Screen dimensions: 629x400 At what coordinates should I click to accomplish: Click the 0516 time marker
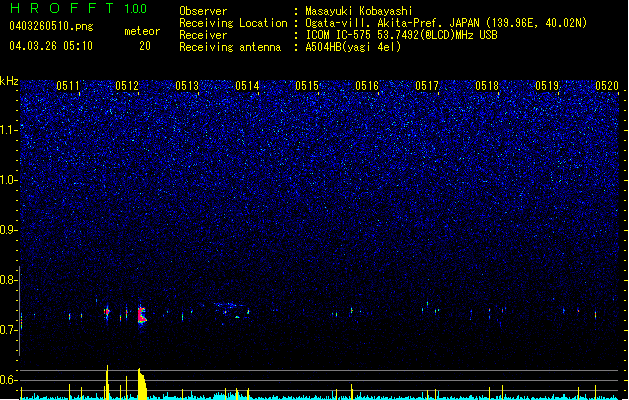click(x=367, y=86)
